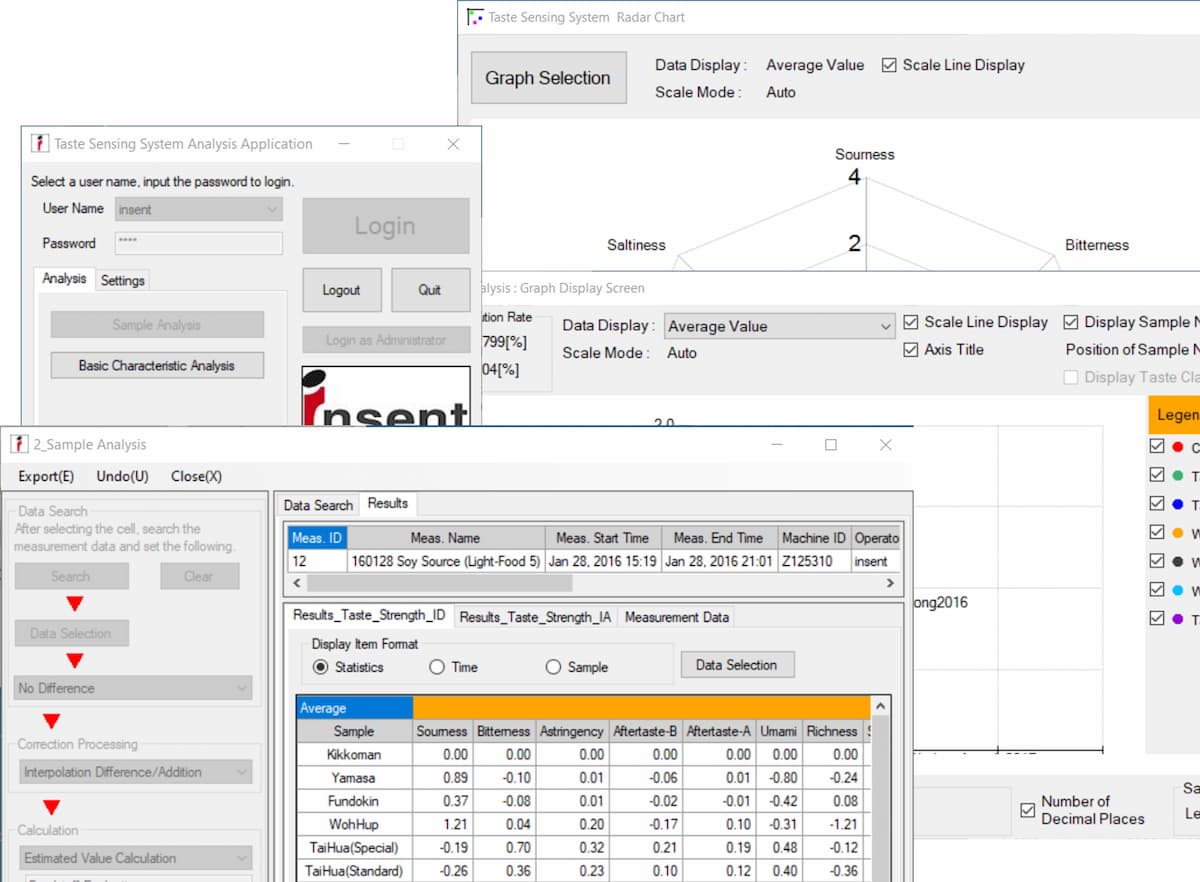
Task: Click Basic Characteristic Analysis button
Action: tap(157, 366)
